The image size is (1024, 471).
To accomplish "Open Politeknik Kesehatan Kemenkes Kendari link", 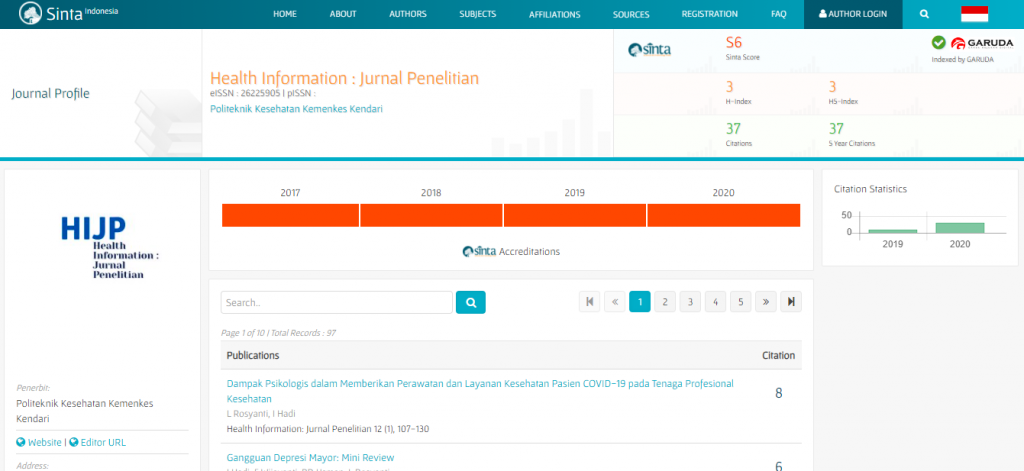I will click(296, 109).
